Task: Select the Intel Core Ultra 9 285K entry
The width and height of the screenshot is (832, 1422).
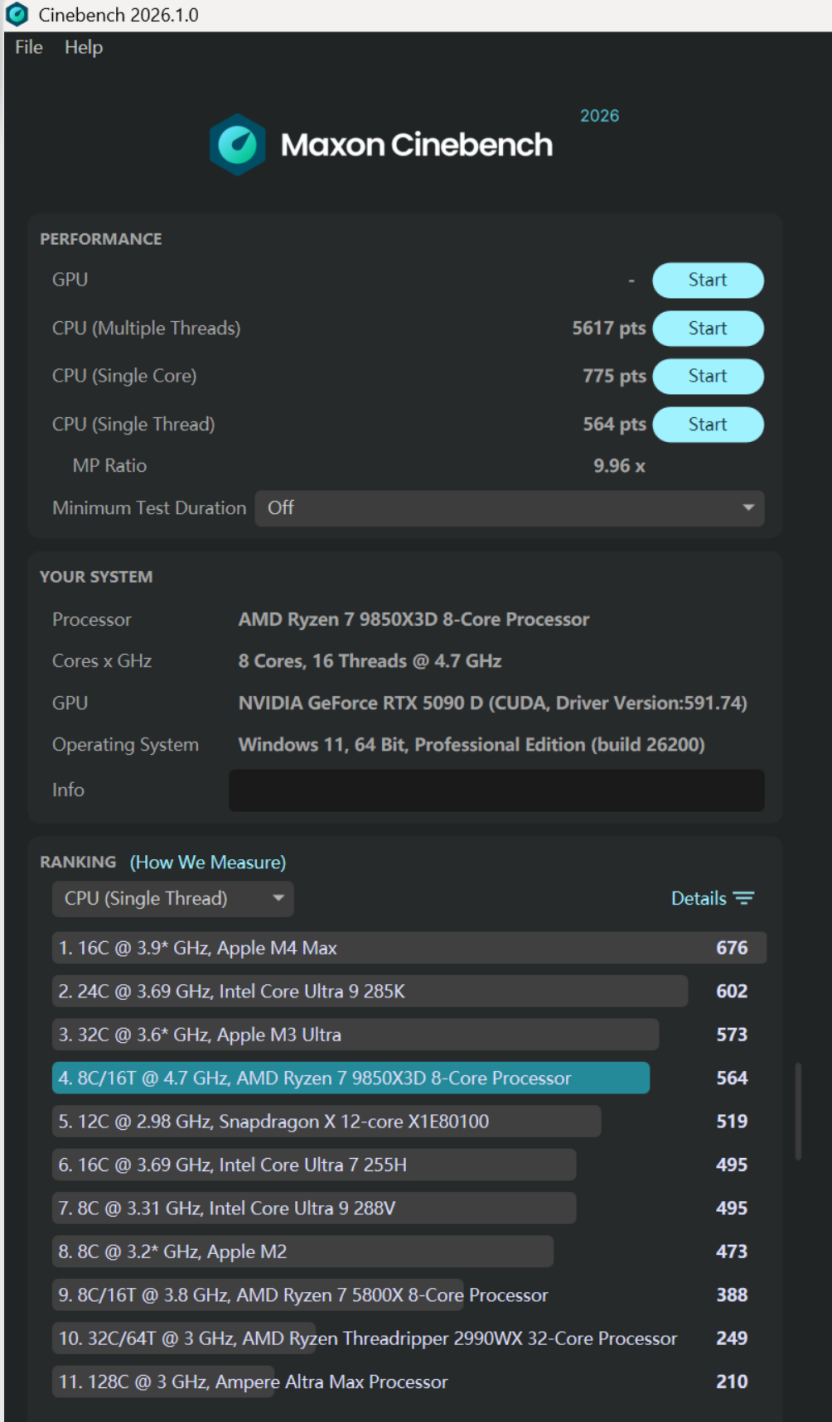Action: [x=370, y=991]
